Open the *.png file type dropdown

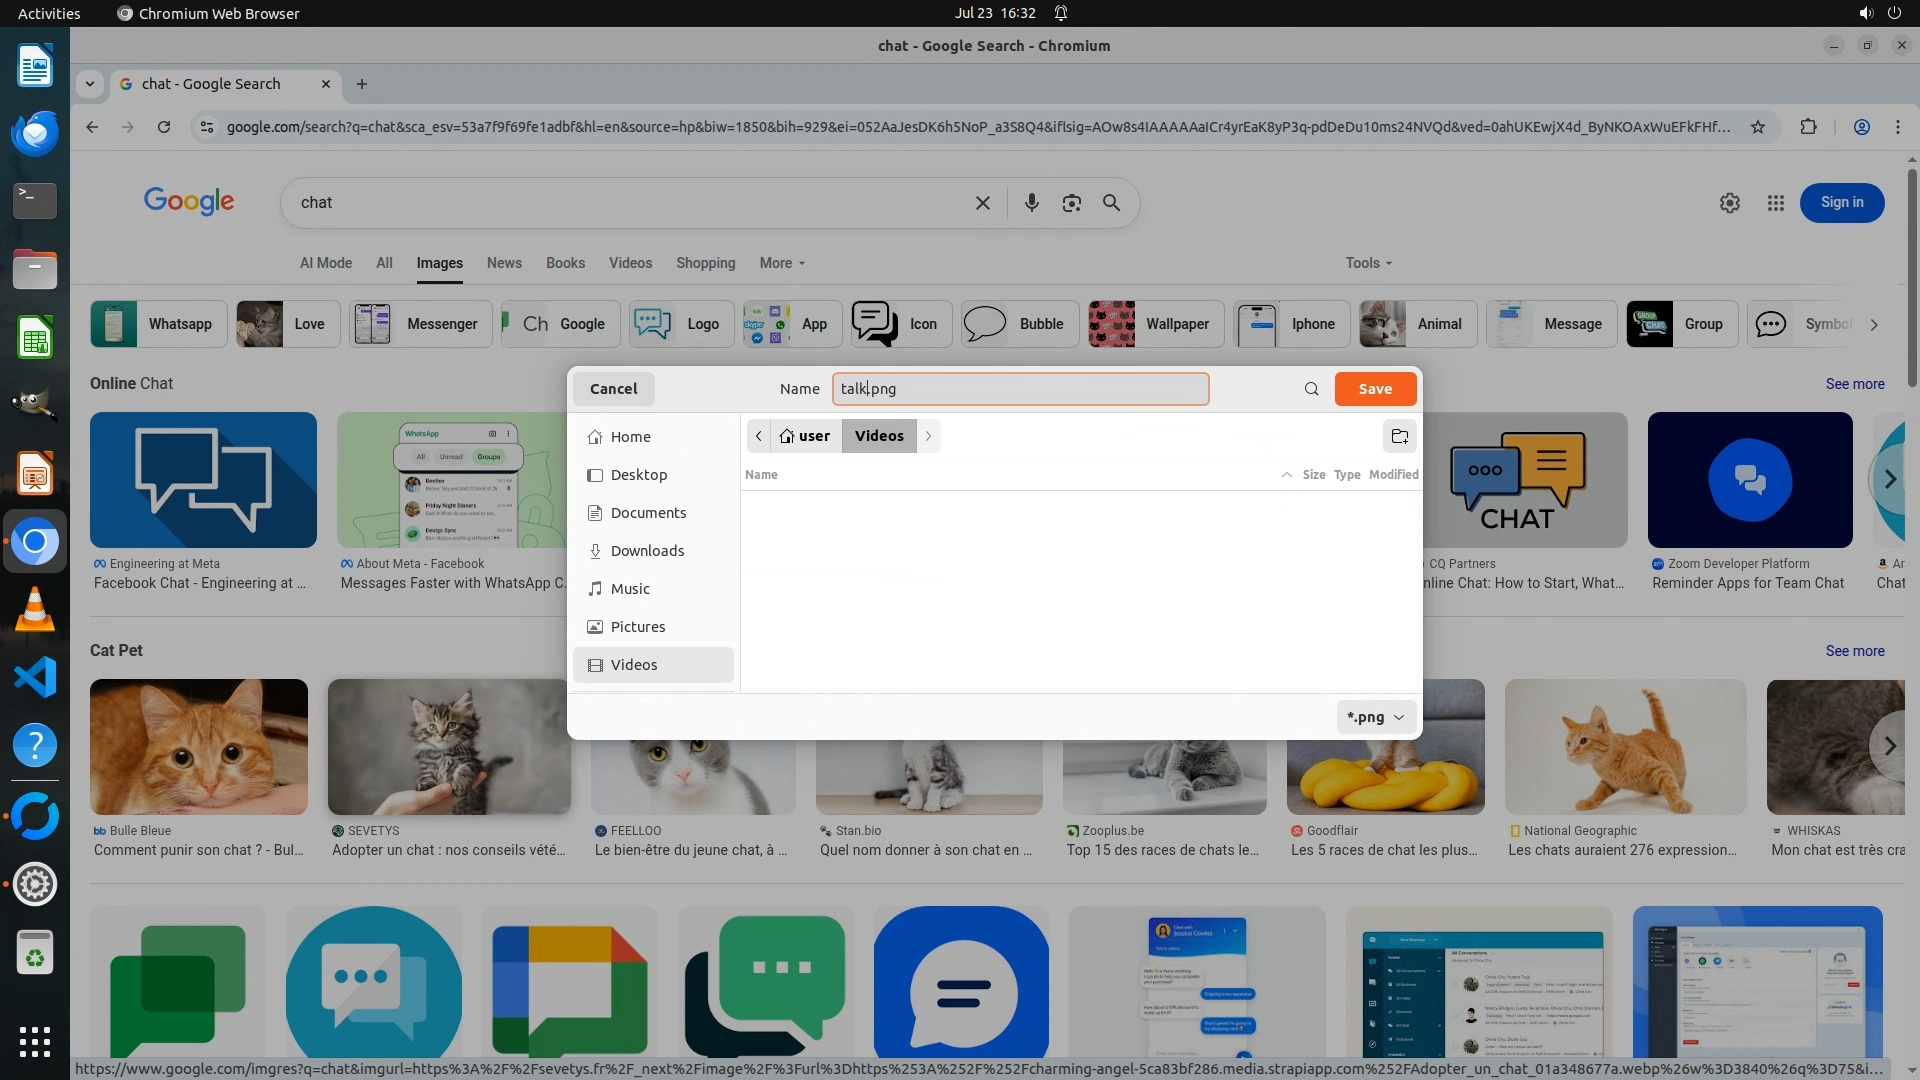[x=1375, y=717]
